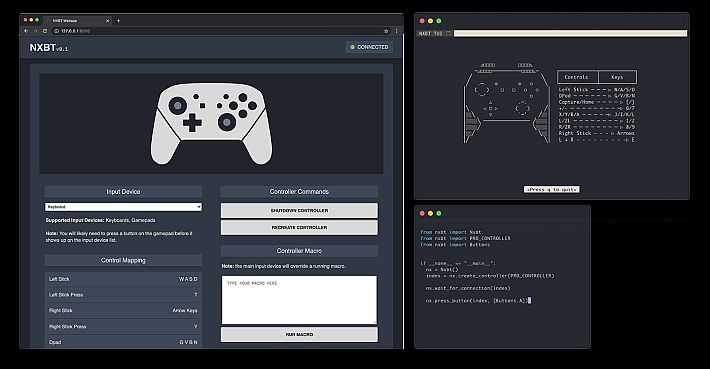710x369 pixels.
Task: Open the browser three-dot menu
Action: click(x=396, y=31)
